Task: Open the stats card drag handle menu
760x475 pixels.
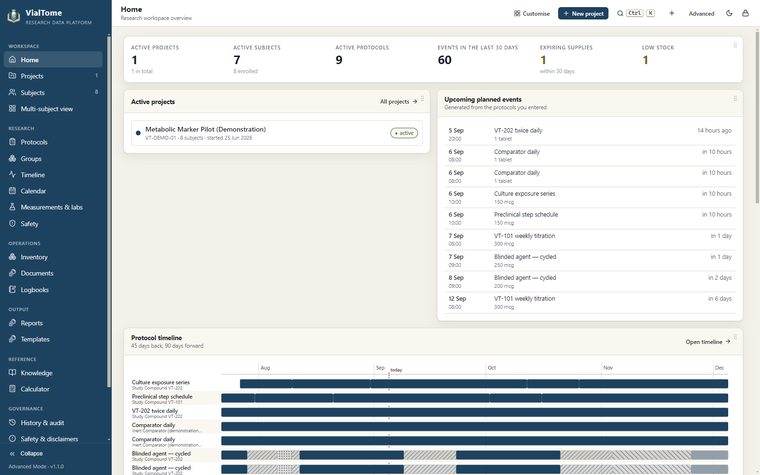Action: point(735,45)
